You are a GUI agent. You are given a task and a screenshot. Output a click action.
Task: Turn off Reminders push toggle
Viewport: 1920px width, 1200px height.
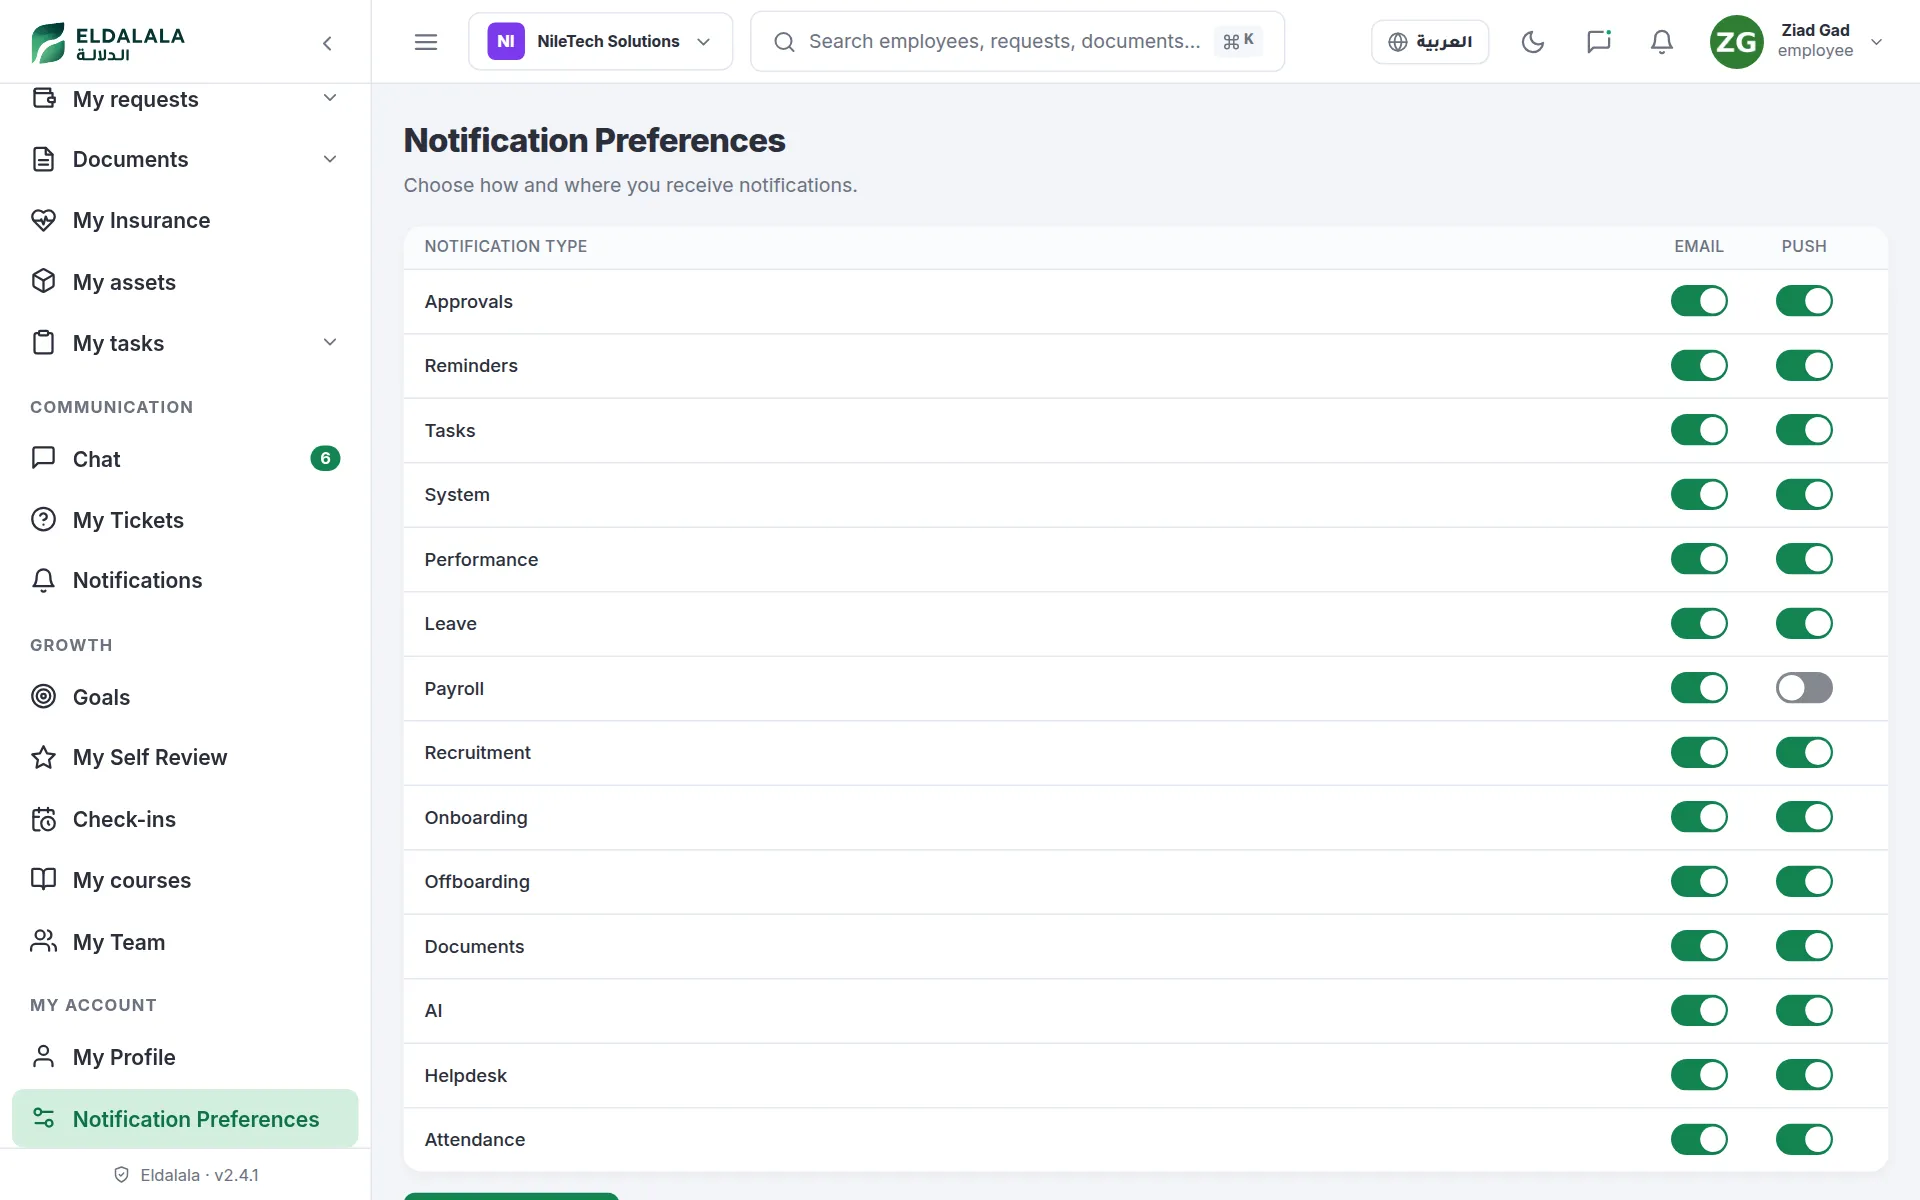(1804, 365)
